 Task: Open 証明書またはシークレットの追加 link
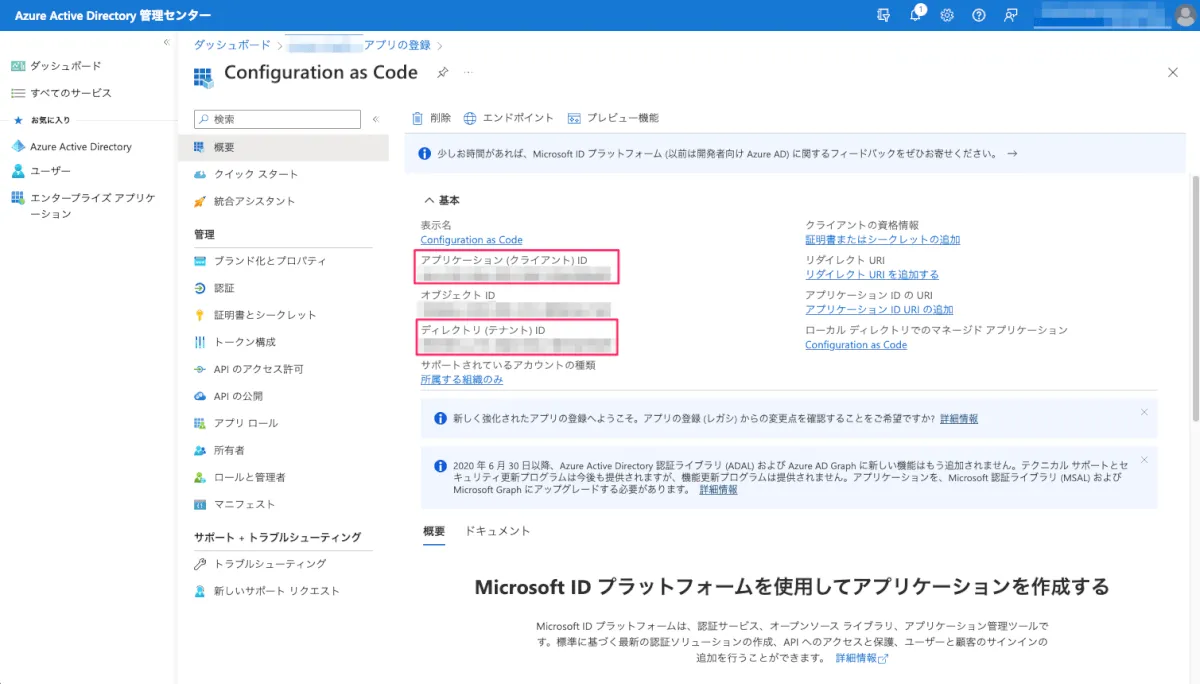(882, 239)
